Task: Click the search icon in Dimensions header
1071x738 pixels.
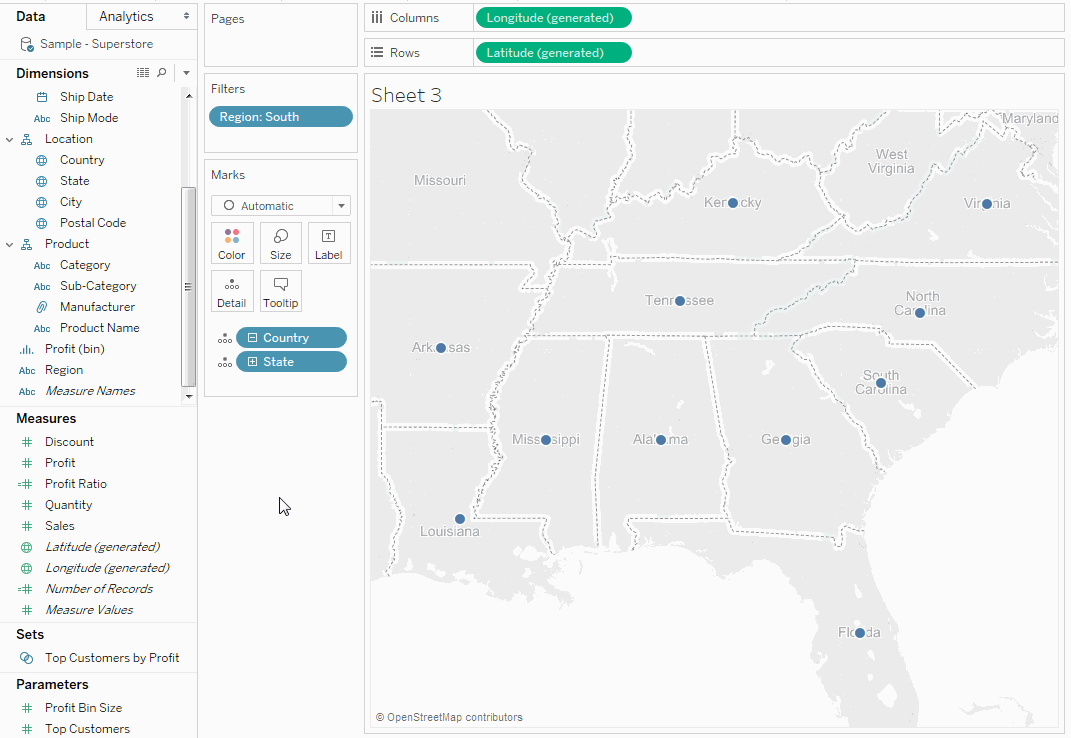Action: 162,73
